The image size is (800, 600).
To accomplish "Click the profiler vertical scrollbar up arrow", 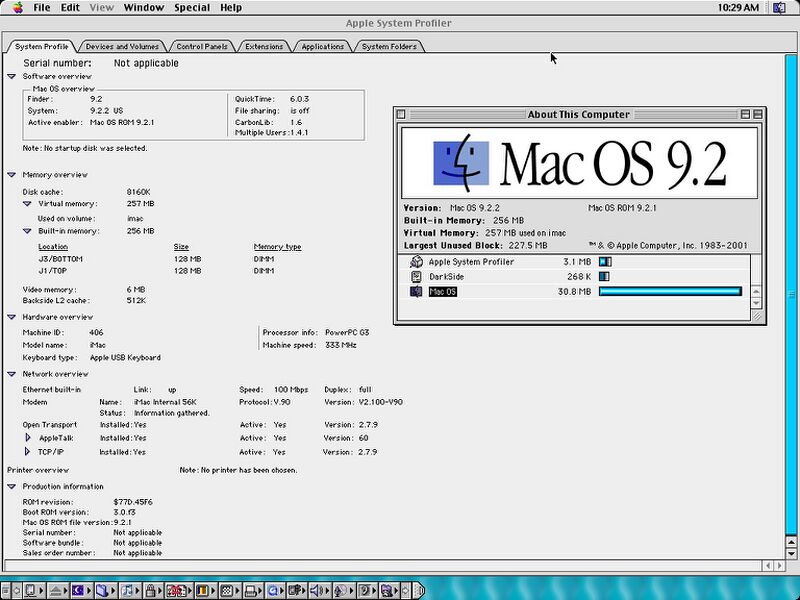I will click(x=791, y=542).
